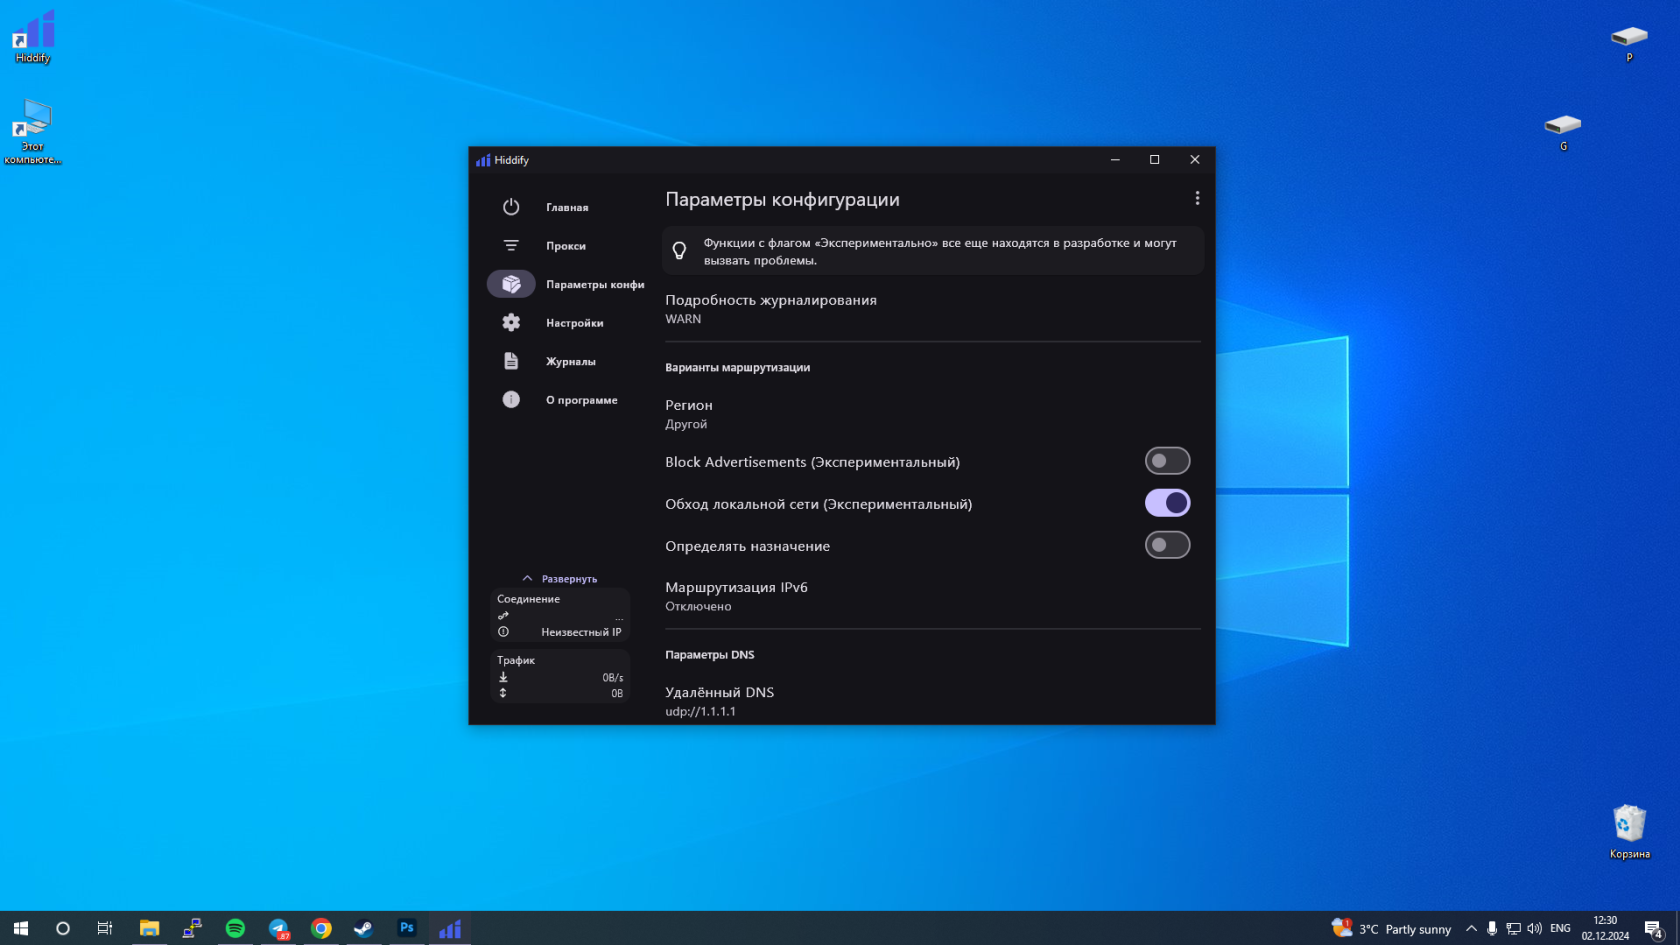The width and height of the screenshot is (1680, 945).
Task: Open Steam from the taskbar
Action: click(364, 928)
